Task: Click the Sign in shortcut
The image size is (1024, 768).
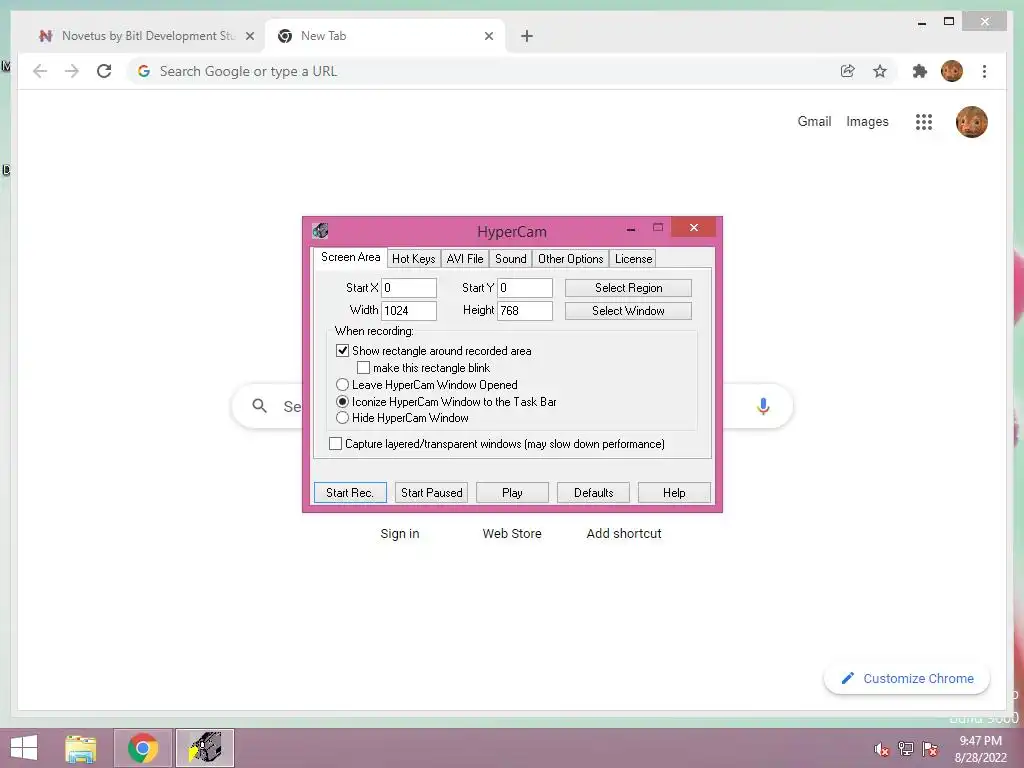Action: [x=400, y=534]
